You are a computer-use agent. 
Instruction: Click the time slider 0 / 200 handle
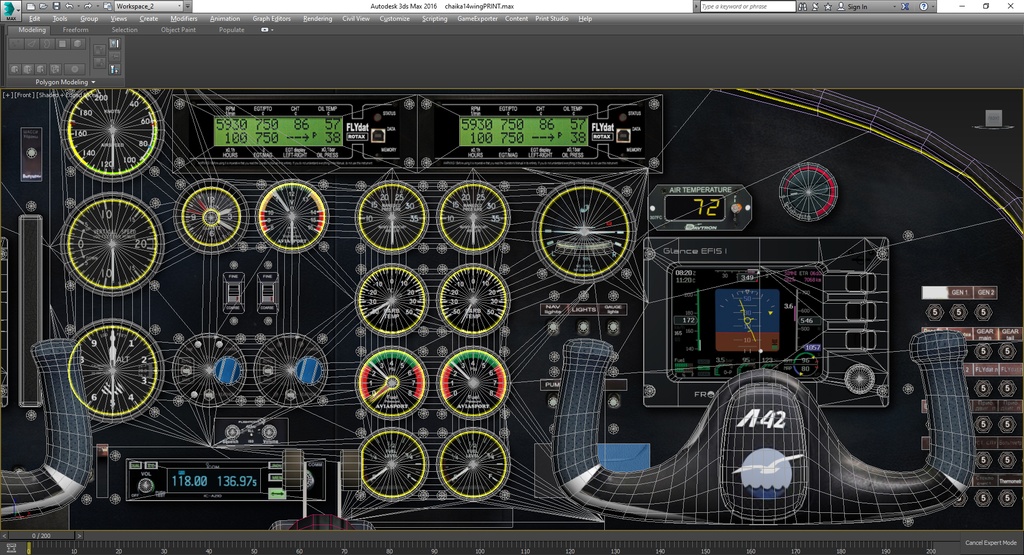point(40,535)
